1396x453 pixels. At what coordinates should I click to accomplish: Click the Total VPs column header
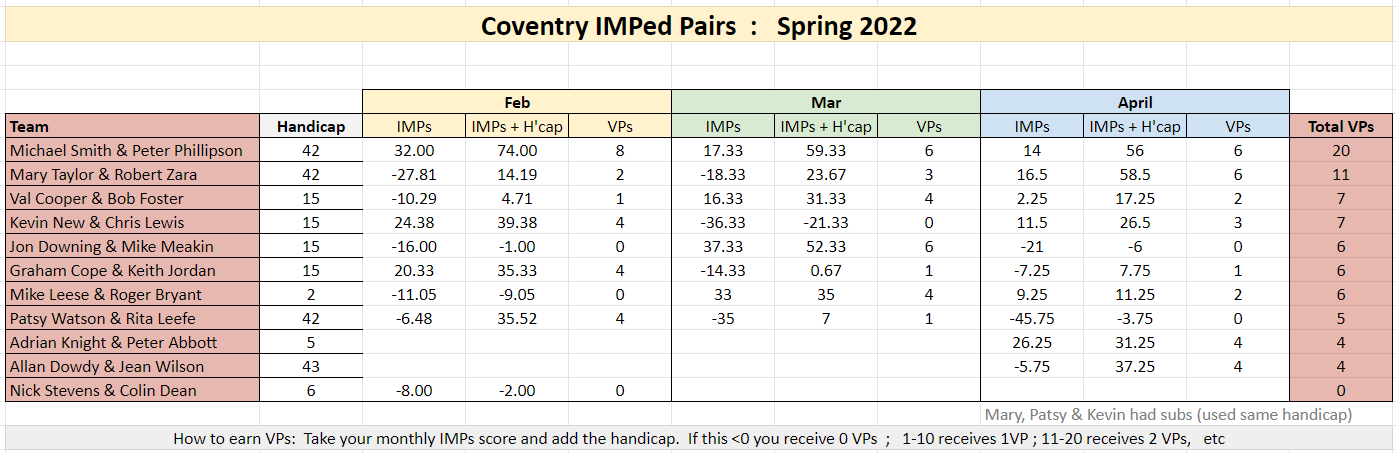click(x=1341, y=127)
